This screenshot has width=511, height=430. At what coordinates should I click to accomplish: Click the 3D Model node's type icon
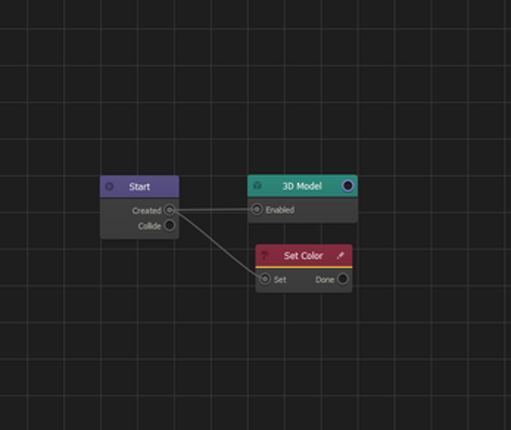coord(257,185)
